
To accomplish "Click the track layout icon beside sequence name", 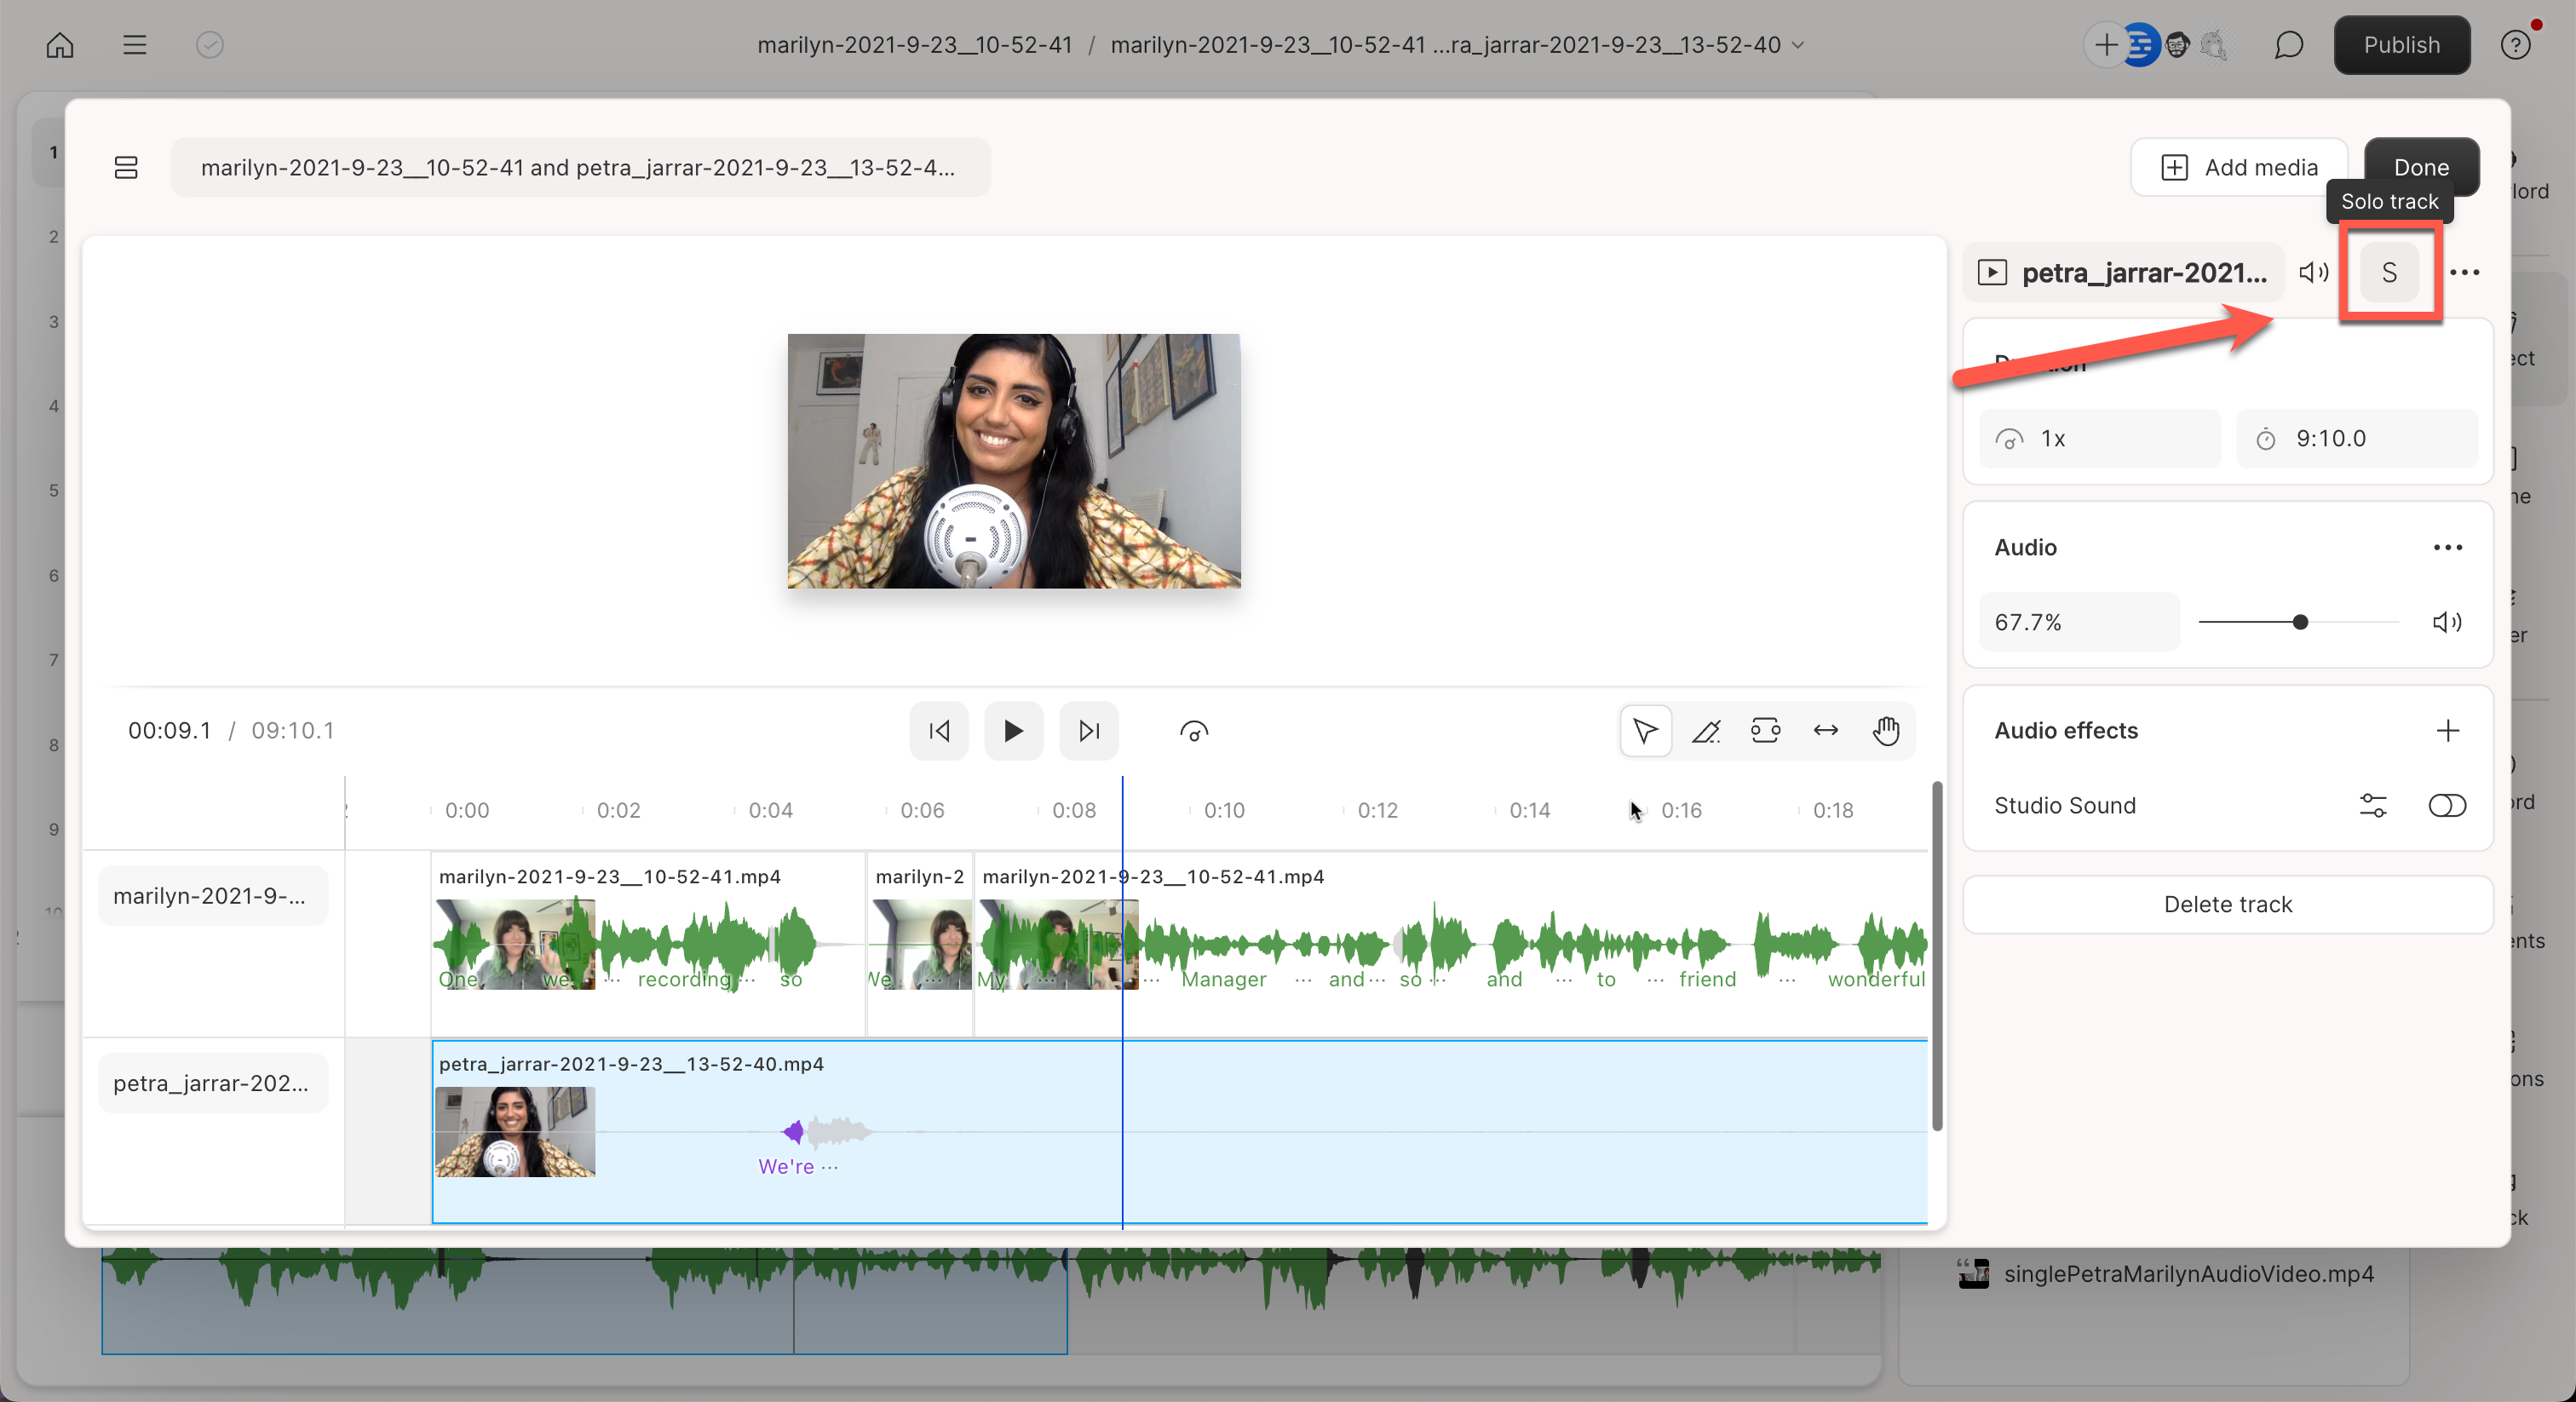I will [126, 167].
